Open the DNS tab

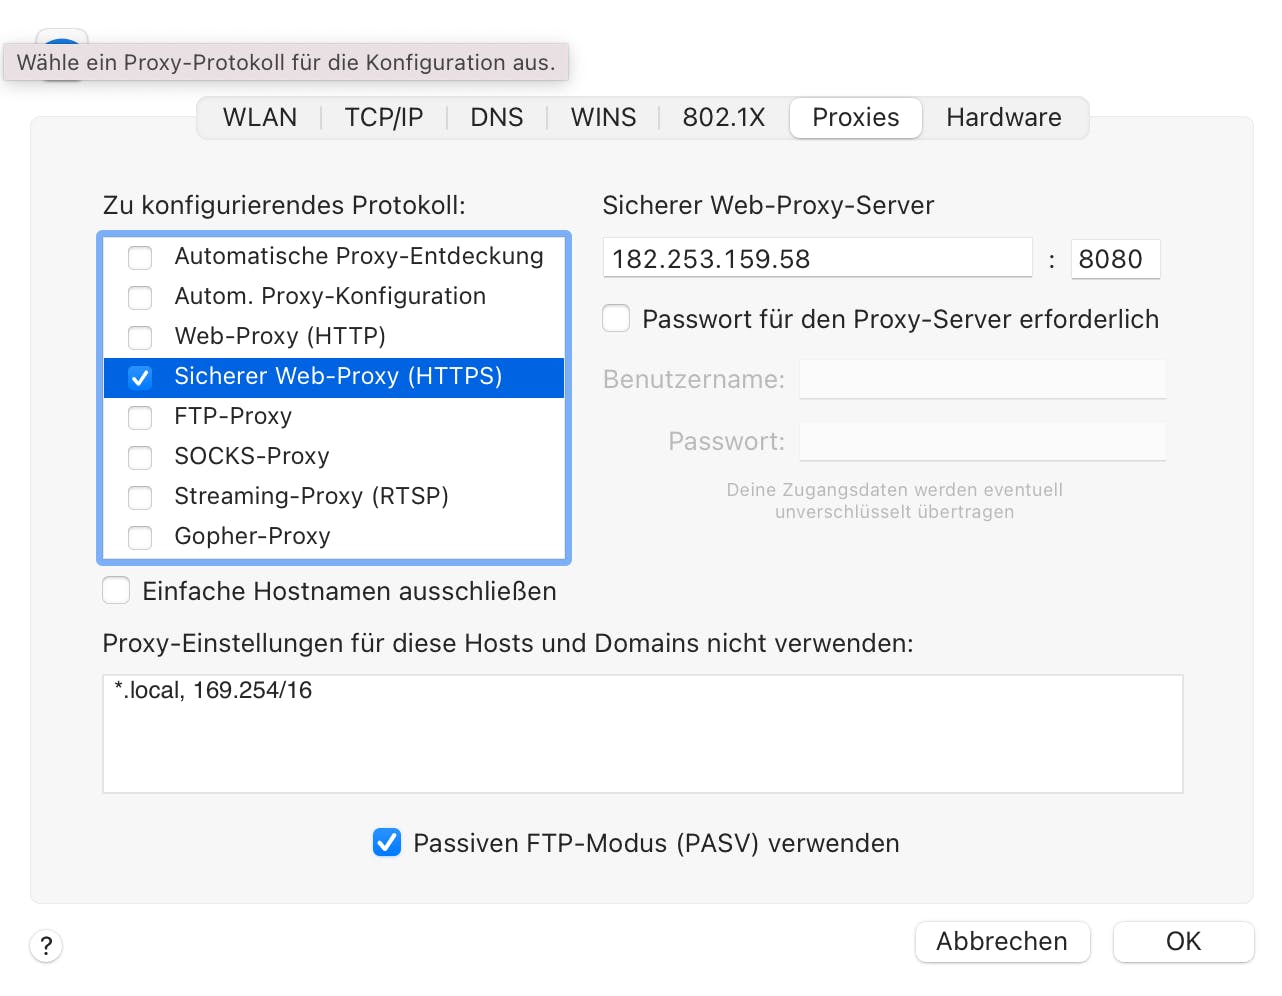[496, 117]
